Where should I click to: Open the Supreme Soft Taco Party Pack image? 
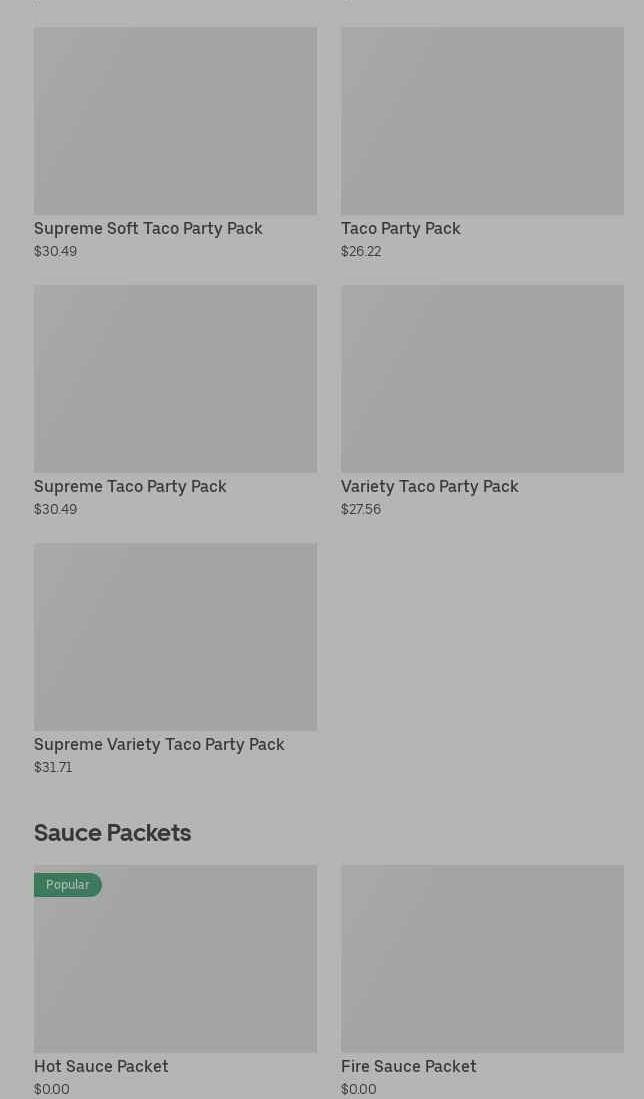point(175,121)
